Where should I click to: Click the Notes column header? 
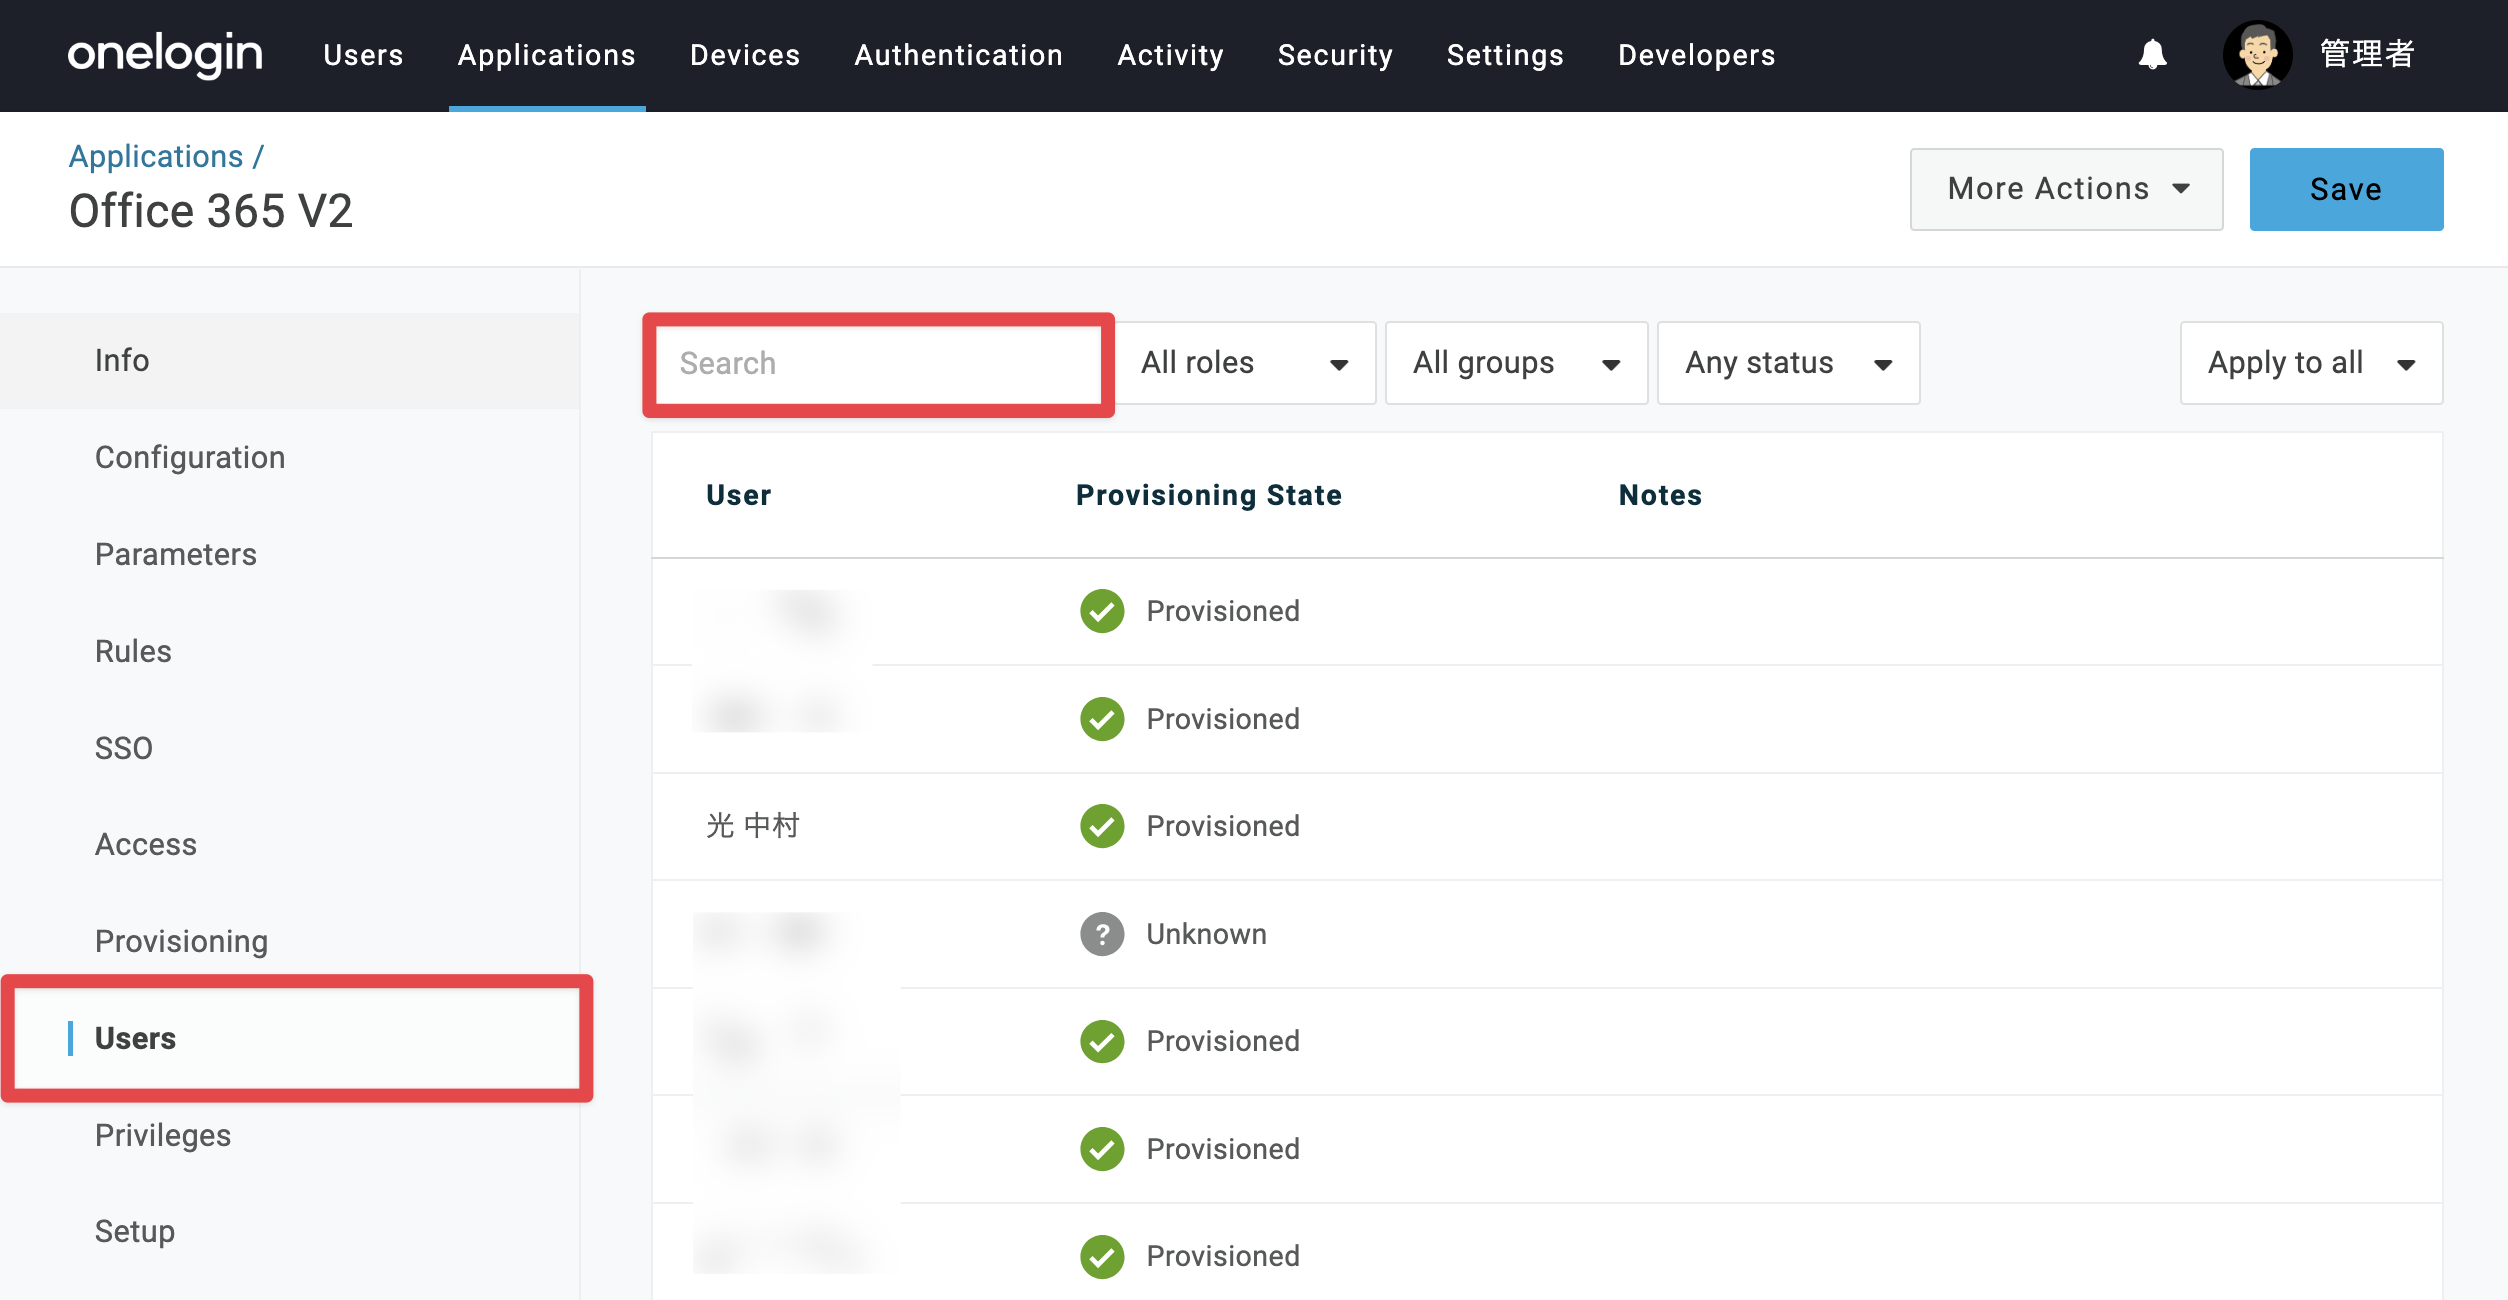[1660, 495]
